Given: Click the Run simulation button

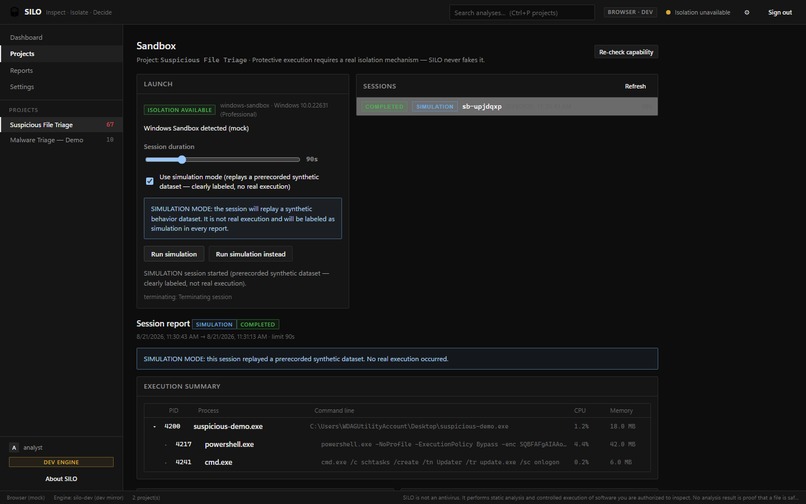Looking at the screenshot, I should (174, 254).
